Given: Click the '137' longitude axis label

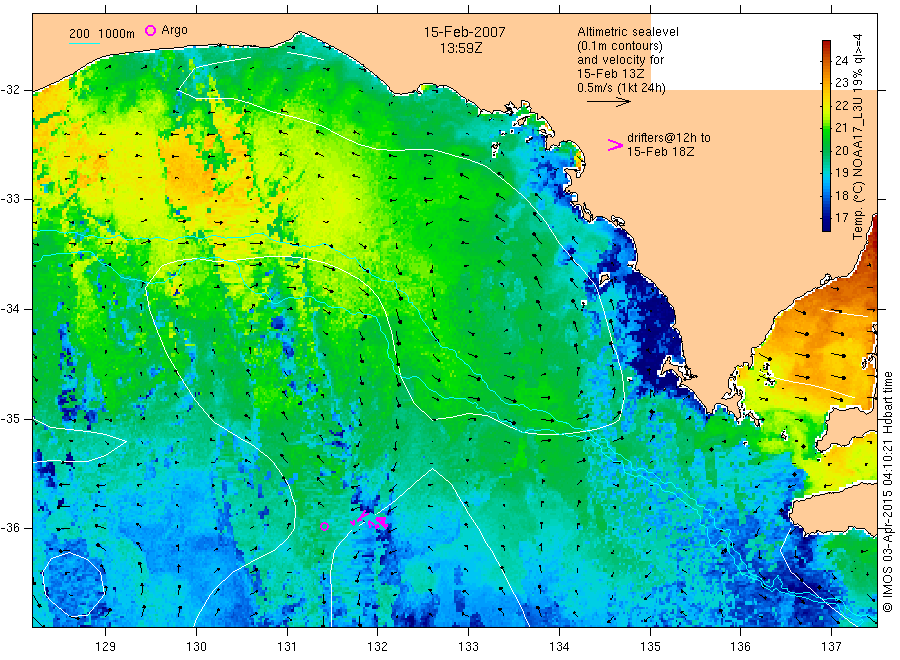Looking at the screenshot, I should click(831, 646).
